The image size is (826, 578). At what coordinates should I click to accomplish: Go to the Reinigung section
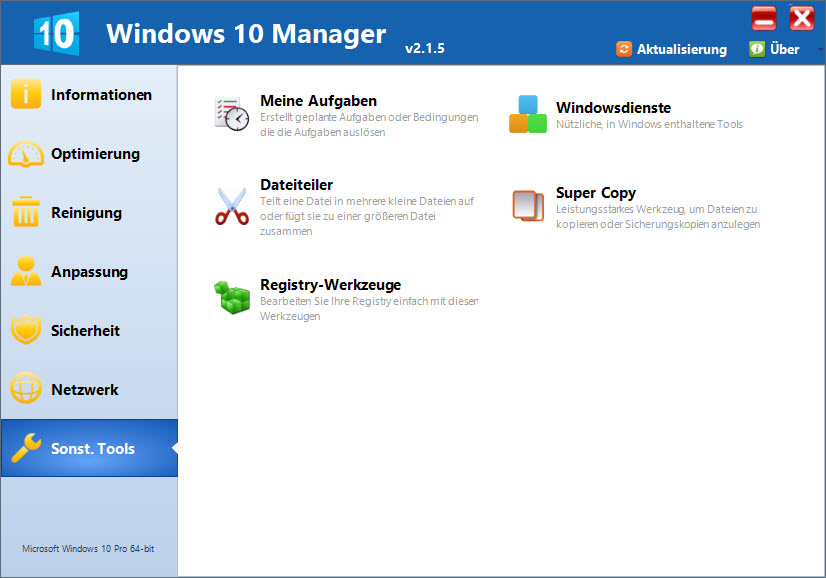[90, 213]
